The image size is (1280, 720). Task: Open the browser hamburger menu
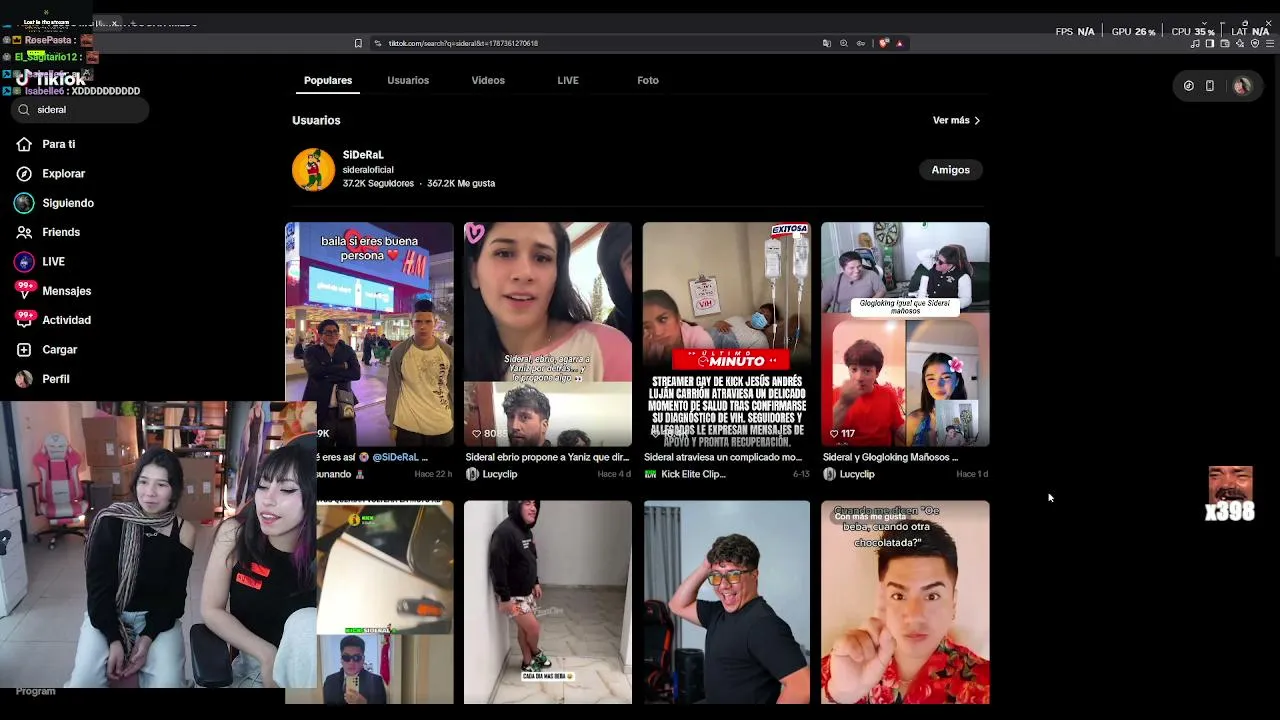pyautogui.click(x=1270, y=43)
